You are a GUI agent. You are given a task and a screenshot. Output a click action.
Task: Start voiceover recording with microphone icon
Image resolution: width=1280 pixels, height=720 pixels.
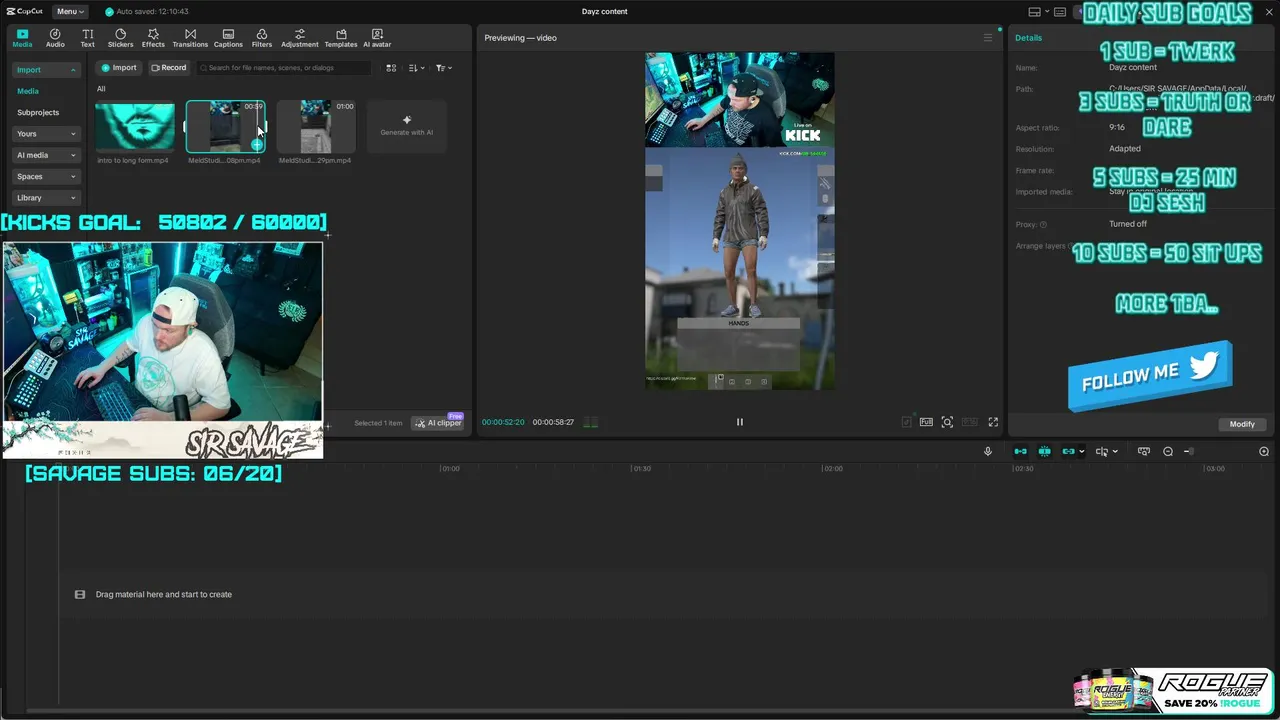988,452
